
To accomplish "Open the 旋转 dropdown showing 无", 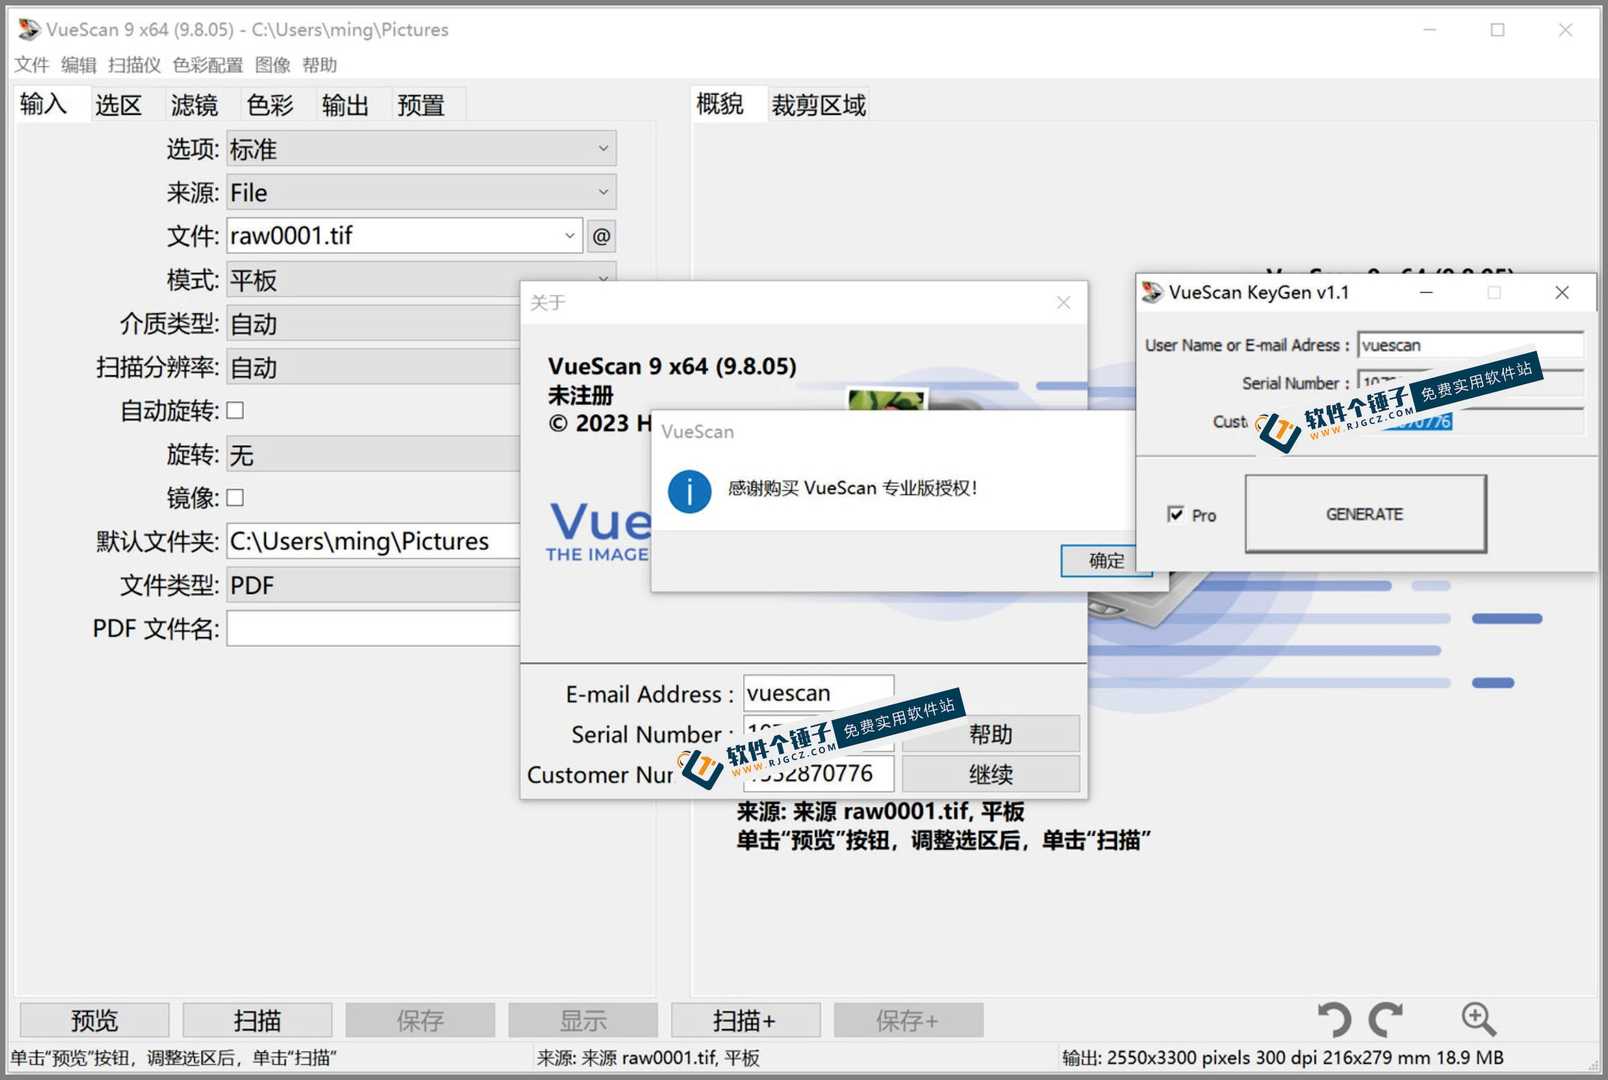I will (373, 455).
